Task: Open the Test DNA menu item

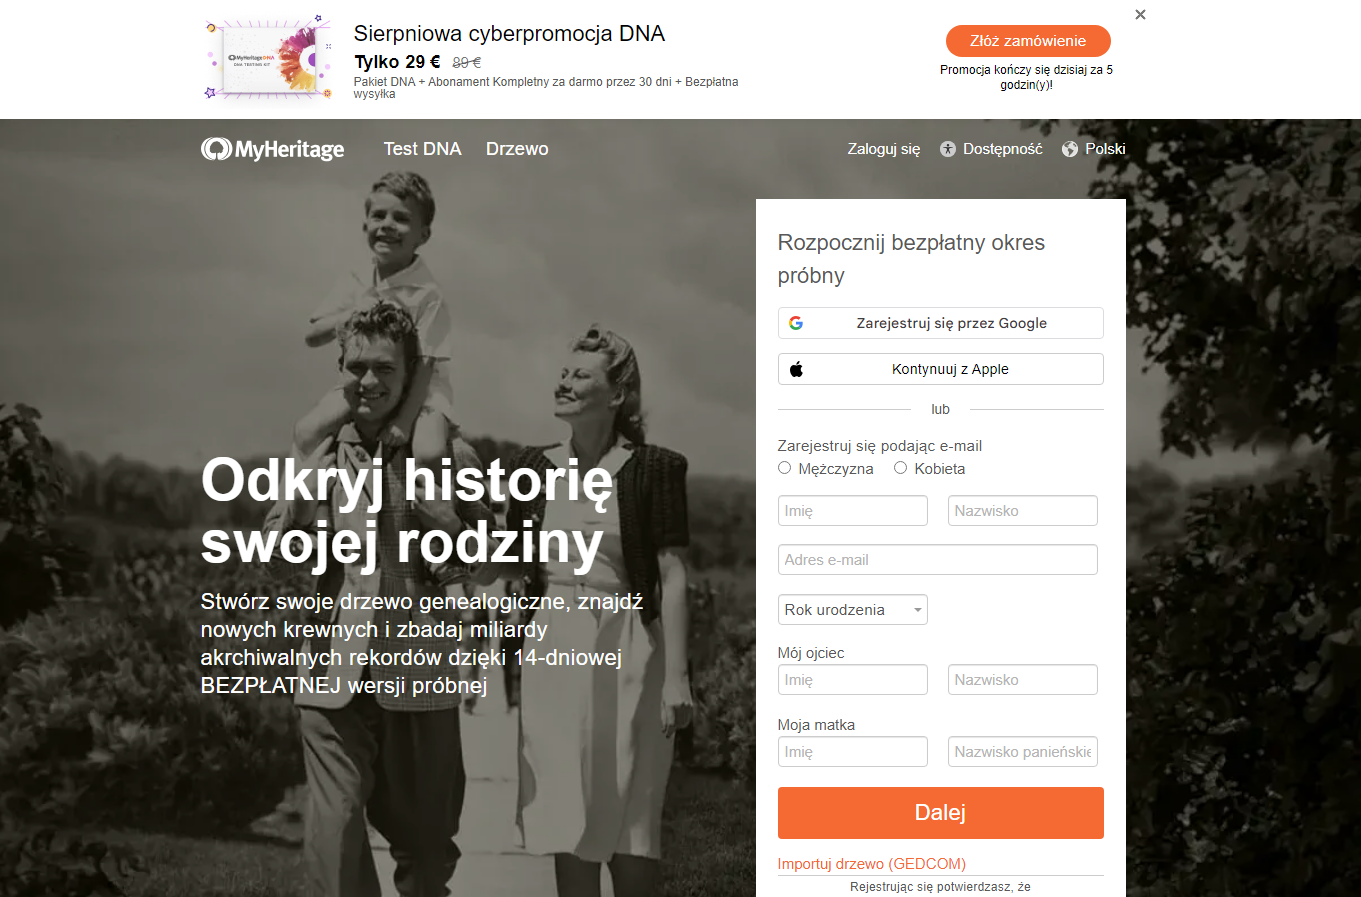Action: 422,149
